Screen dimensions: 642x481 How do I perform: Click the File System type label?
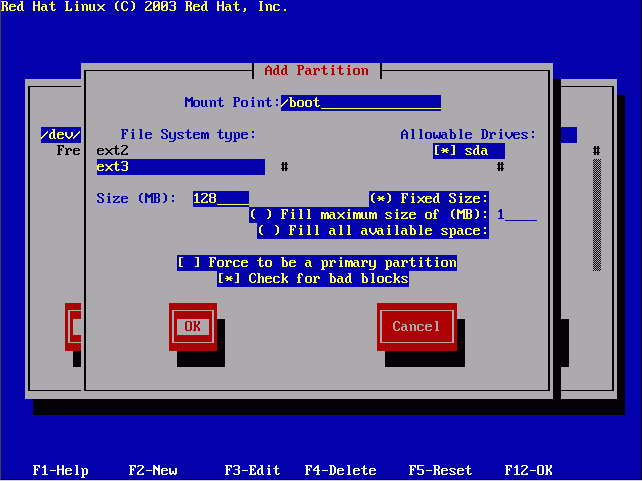(x=188, y=135)
